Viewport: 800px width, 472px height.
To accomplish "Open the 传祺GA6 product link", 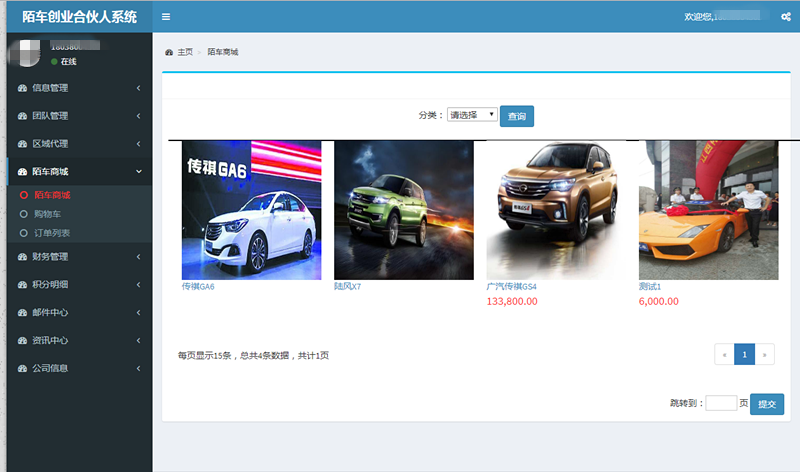I will coord(198,287).
